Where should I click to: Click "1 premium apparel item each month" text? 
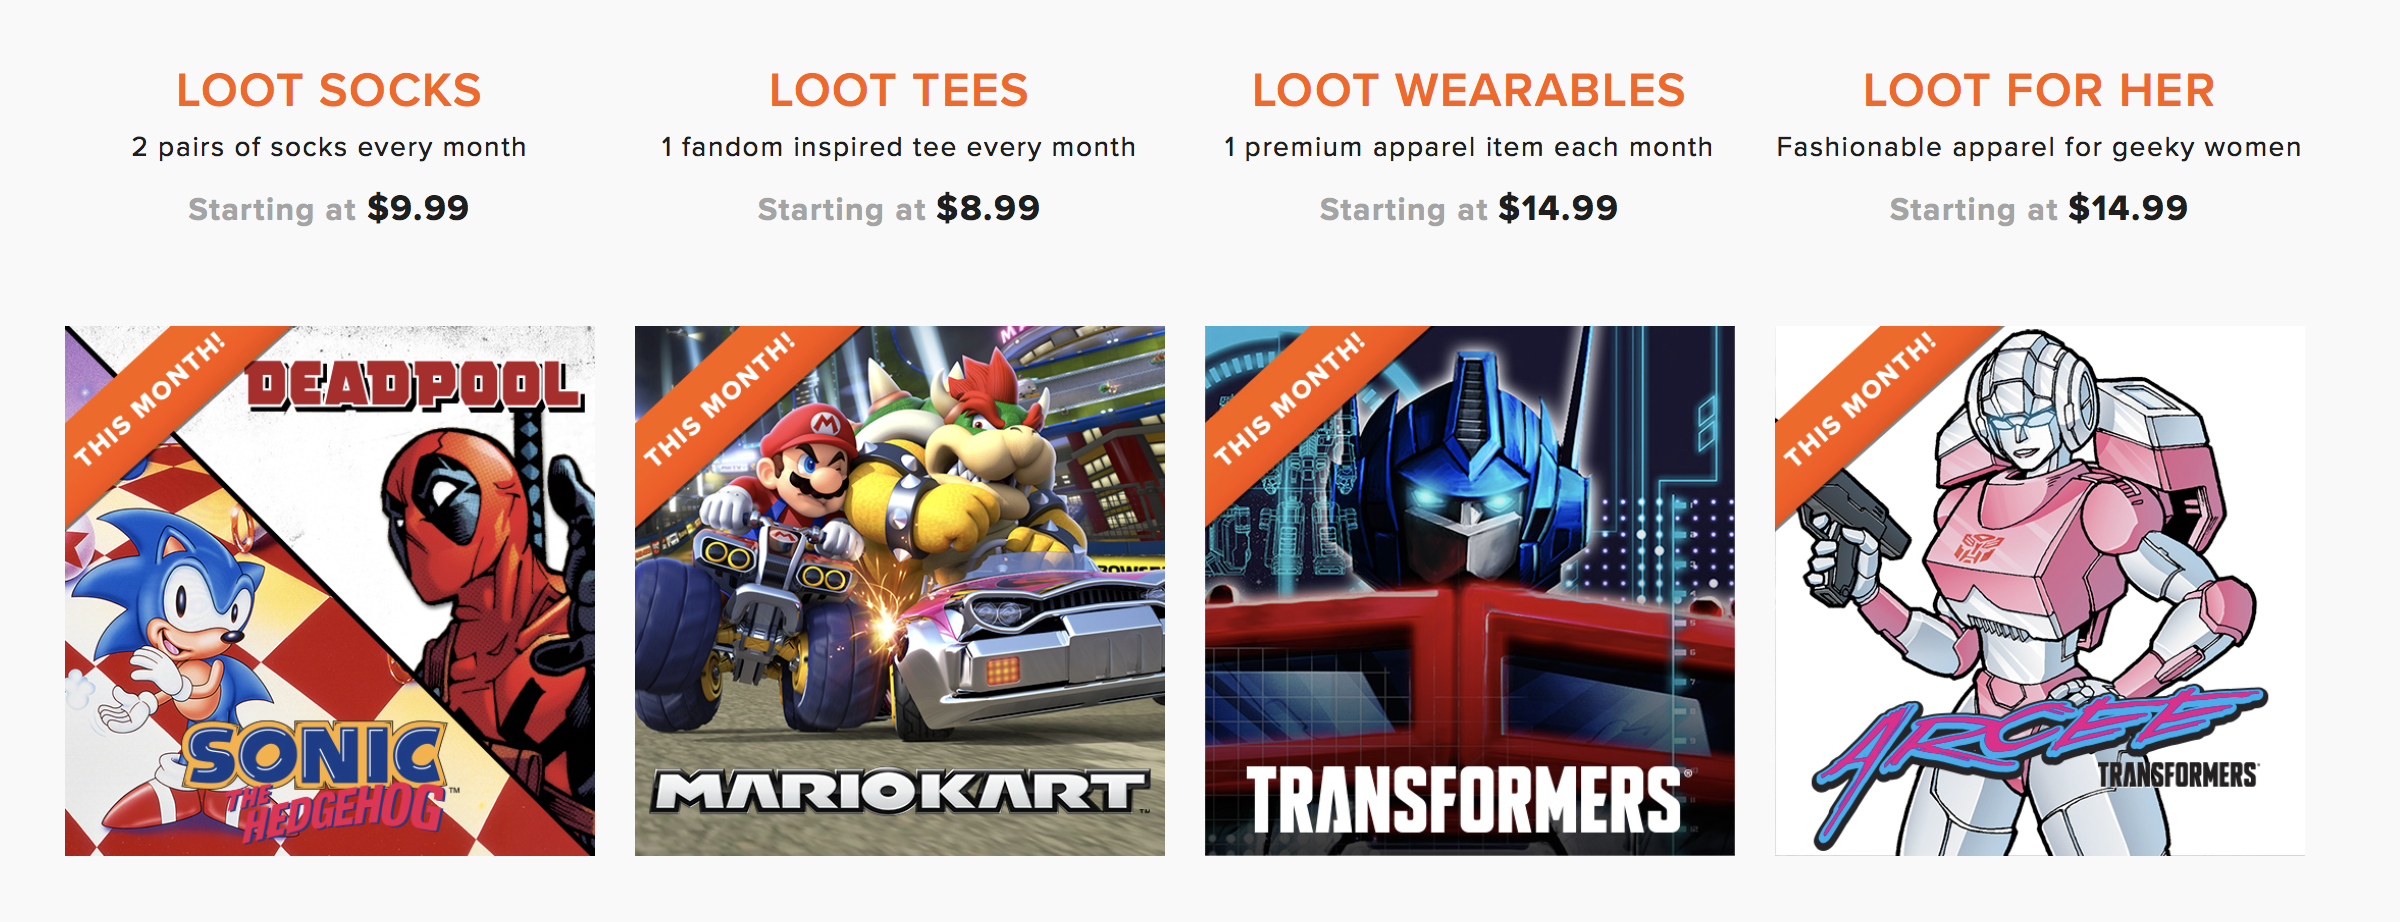pos(1468,148)
